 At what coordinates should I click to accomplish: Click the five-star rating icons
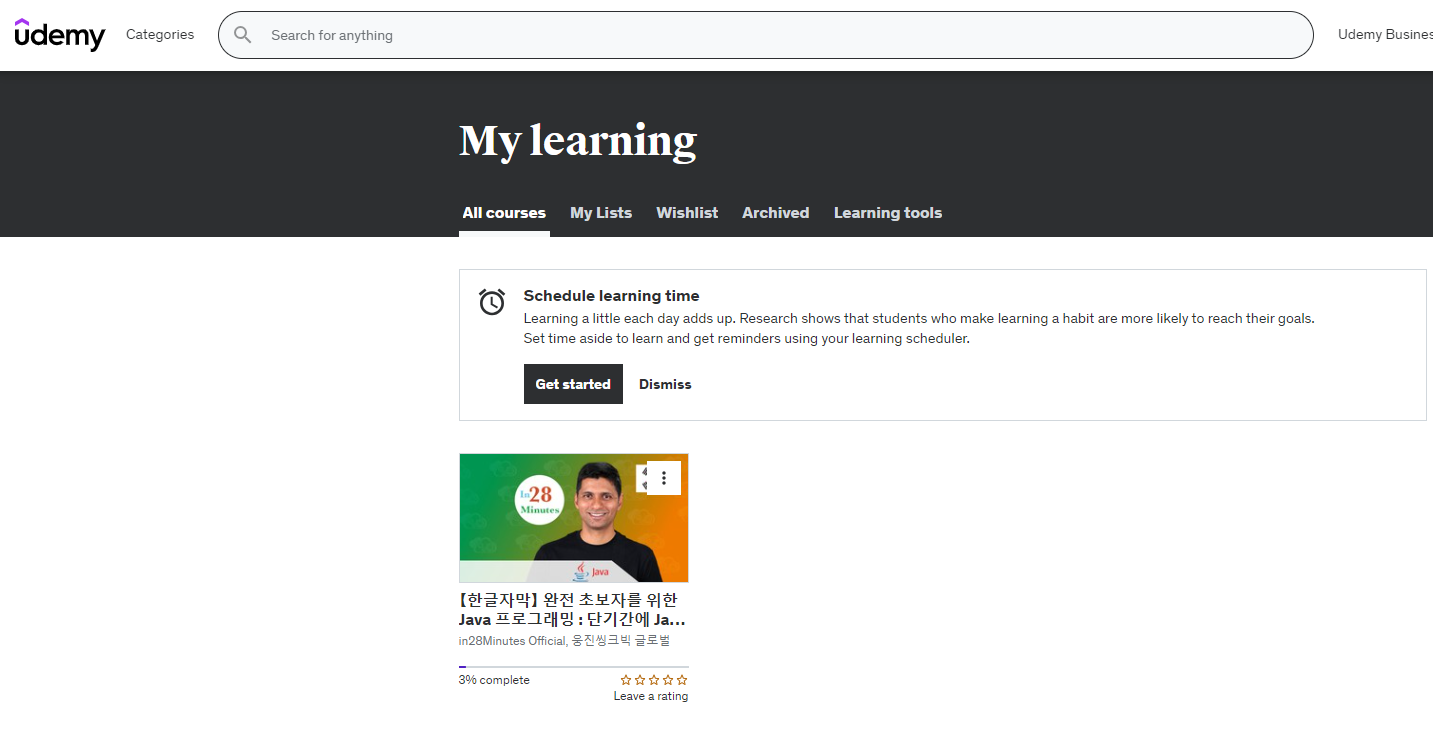(x=654, y=680)
